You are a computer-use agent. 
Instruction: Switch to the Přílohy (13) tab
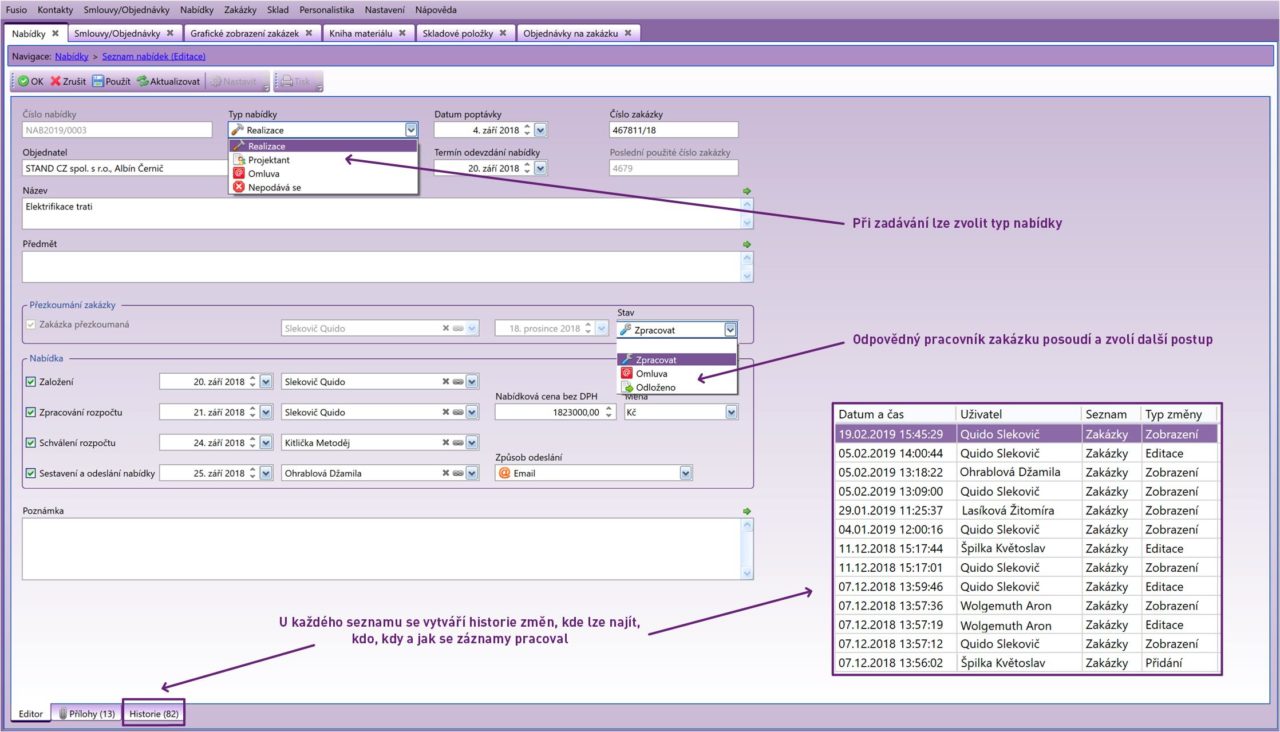pos(87,714)
